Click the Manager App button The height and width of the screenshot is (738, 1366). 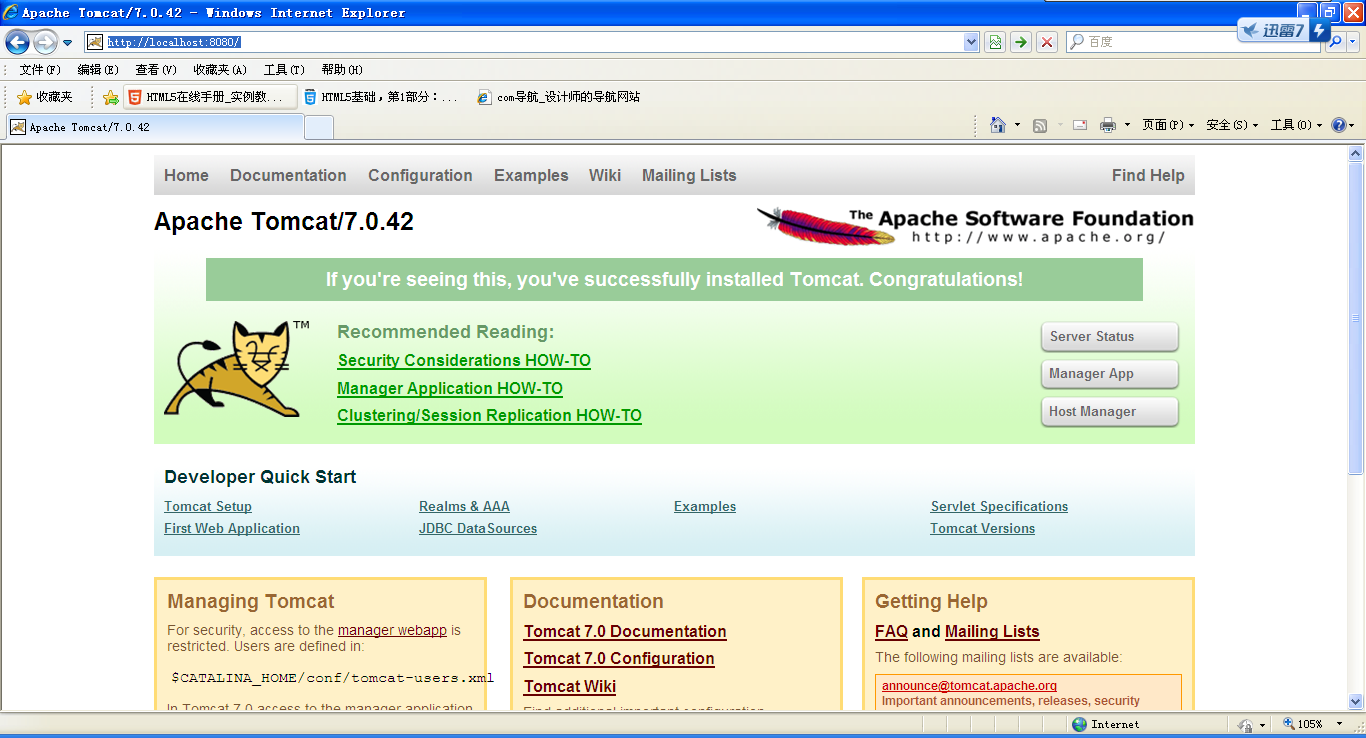pyautogui.click(x=1110, y=374)
